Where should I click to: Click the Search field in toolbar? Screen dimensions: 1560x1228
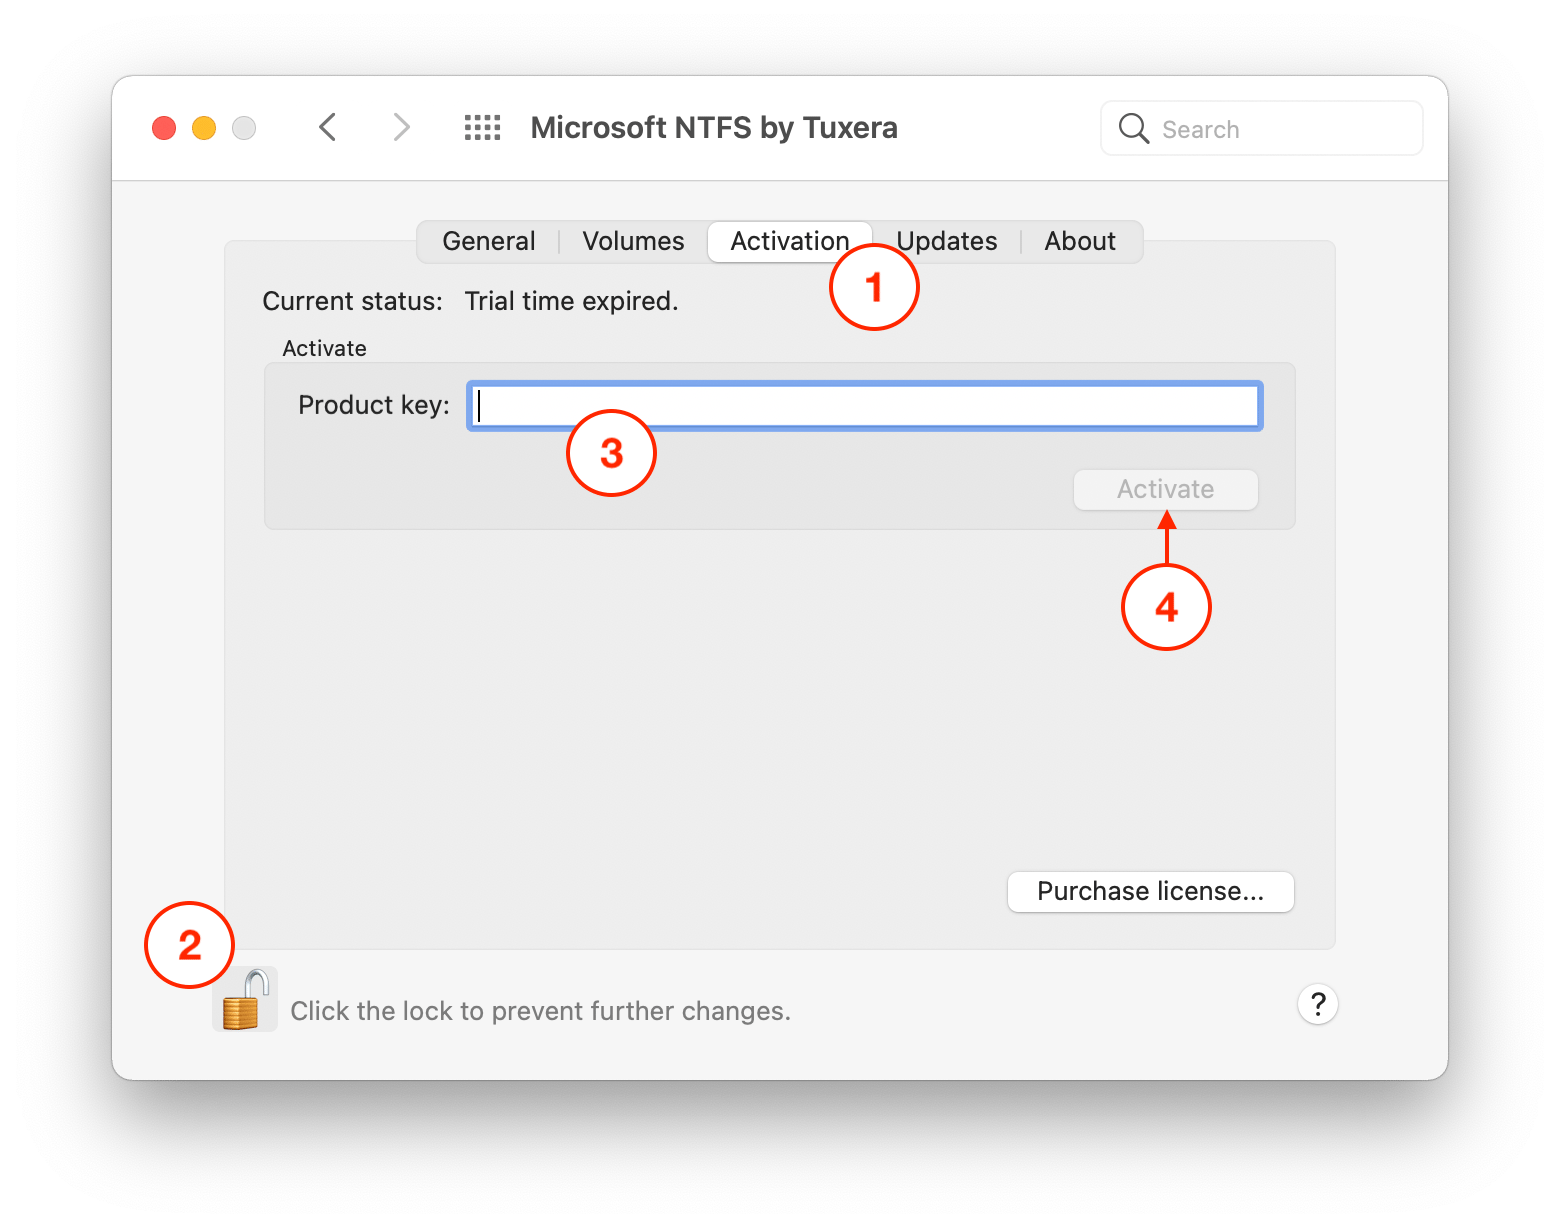click(x=1261, y=129)
